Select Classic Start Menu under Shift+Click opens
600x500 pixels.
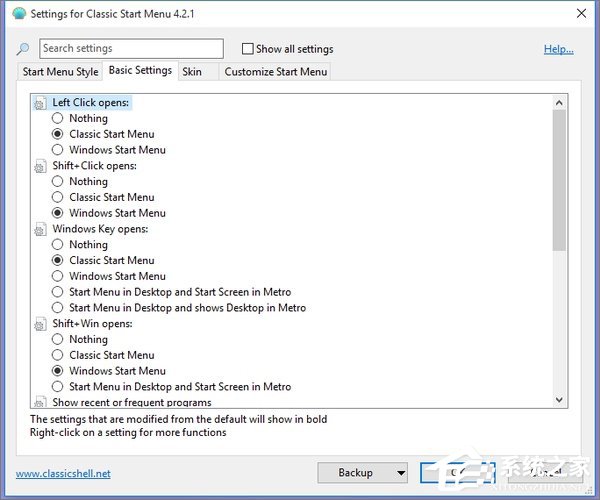58,197
